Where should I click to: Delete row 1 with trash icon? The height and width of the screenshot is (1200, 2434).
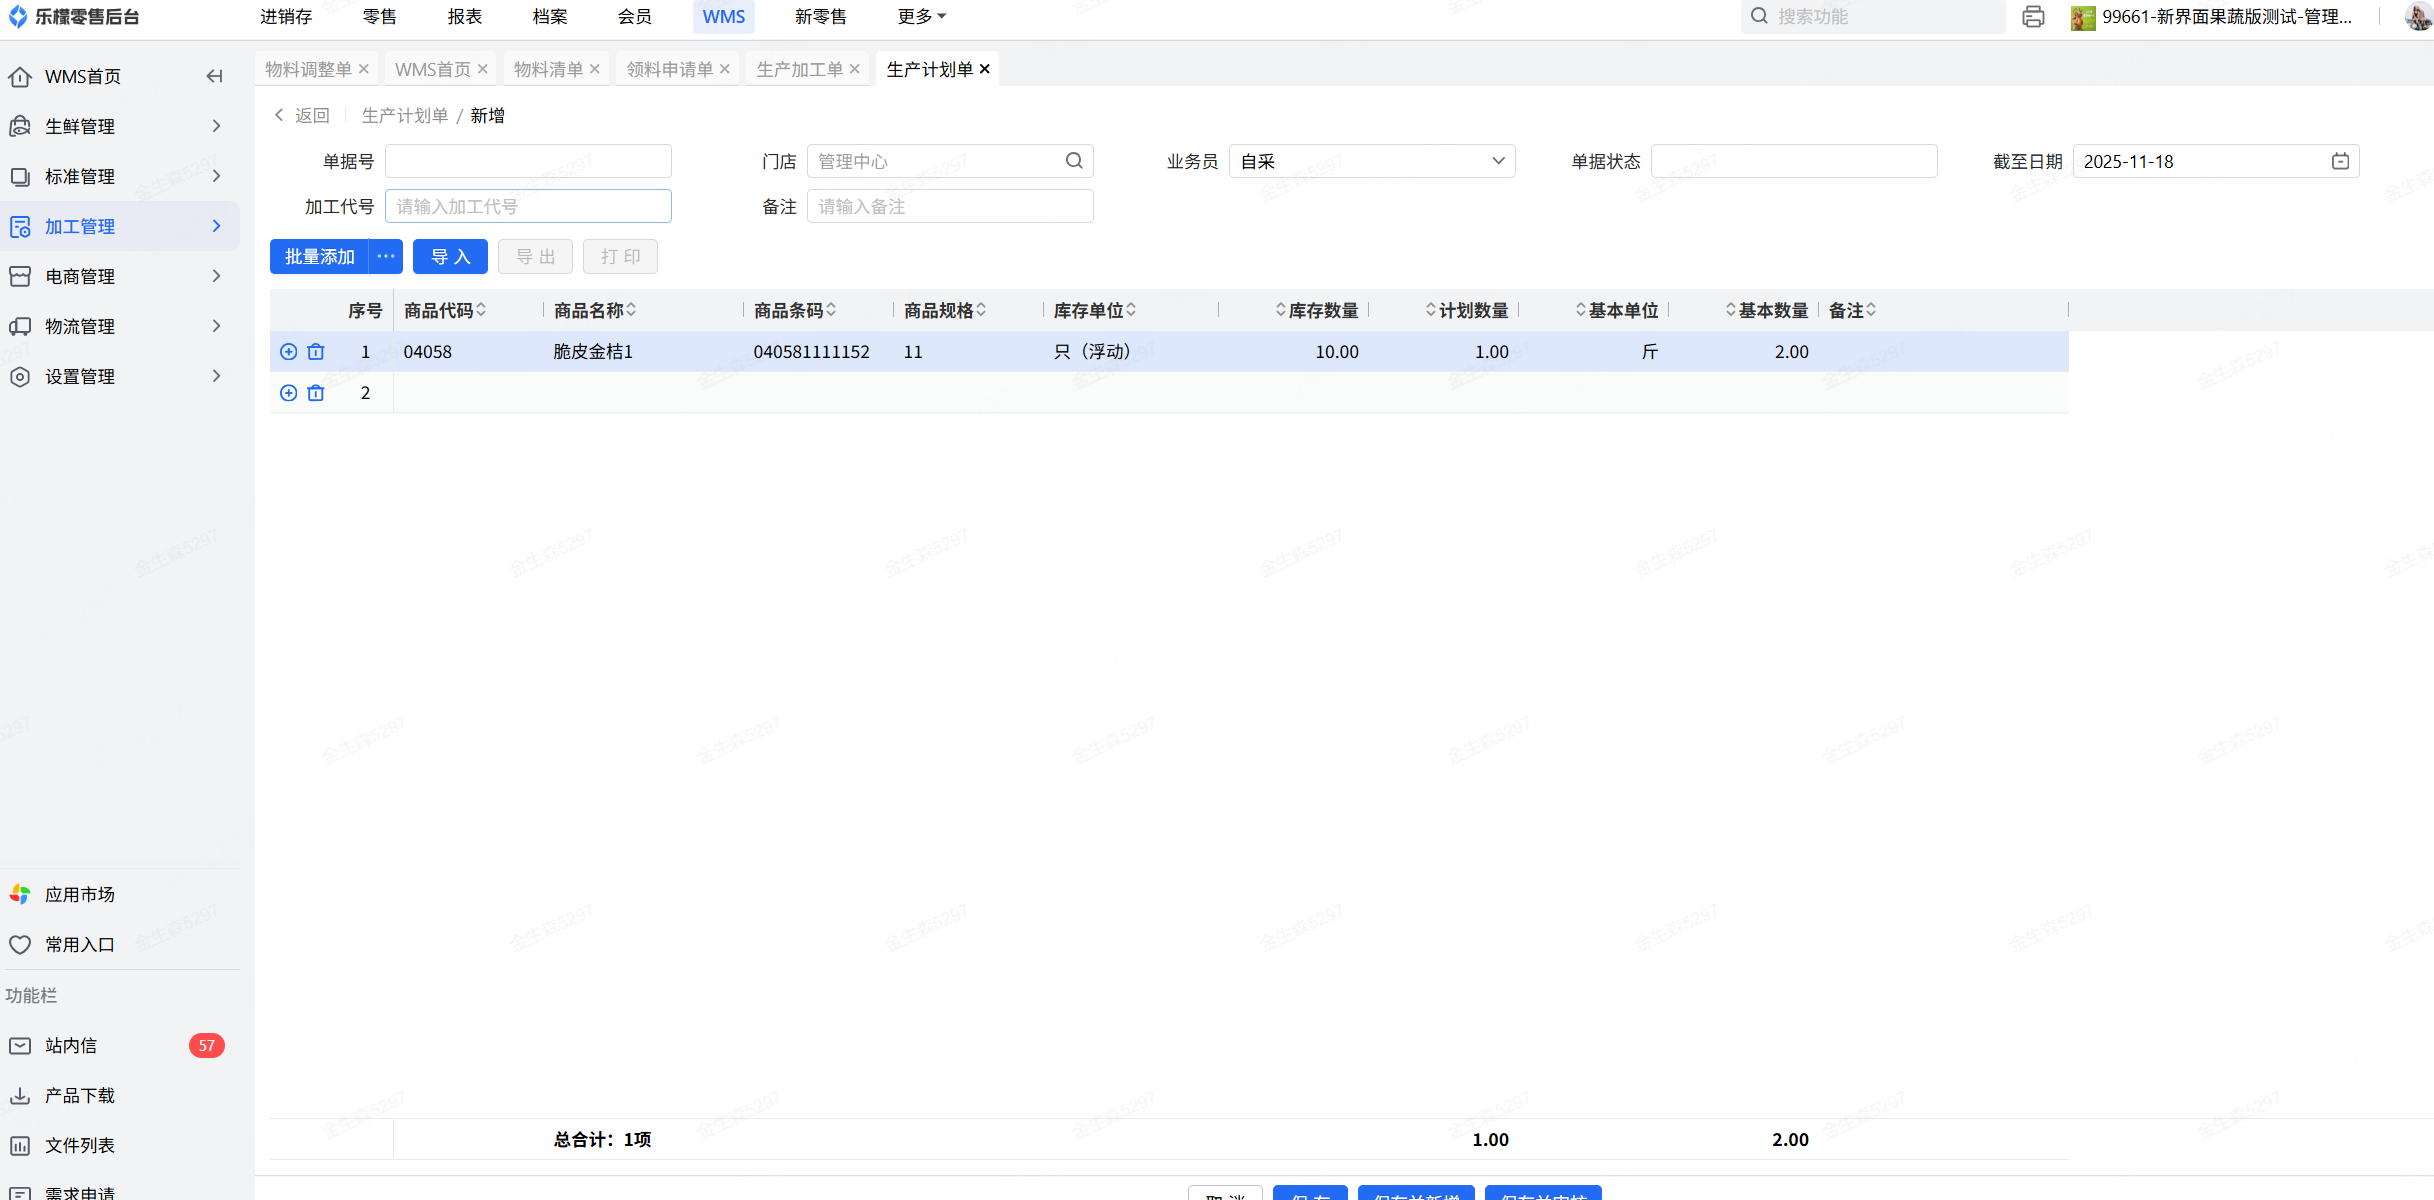[316, 352]
